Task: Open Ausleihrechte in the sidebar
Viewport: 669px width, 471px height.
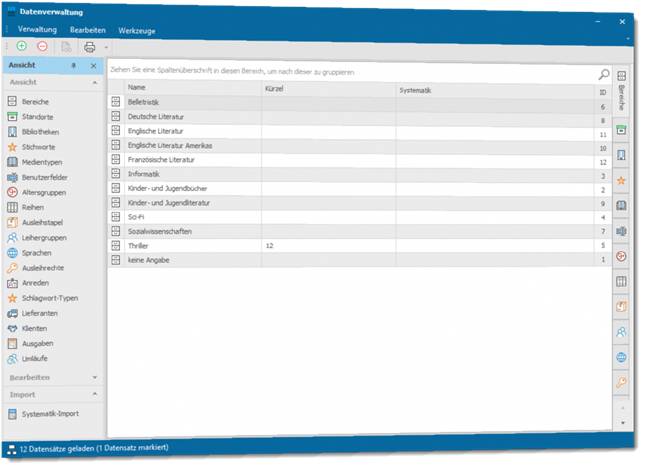Action: (35, 268)
